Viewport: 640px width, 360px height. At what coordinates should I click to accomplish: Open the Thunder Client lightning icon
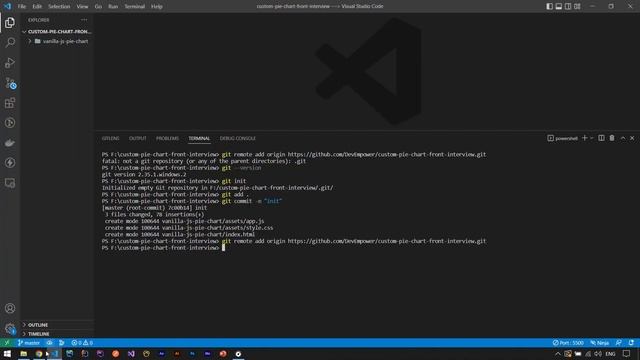[x=10, y=163]
